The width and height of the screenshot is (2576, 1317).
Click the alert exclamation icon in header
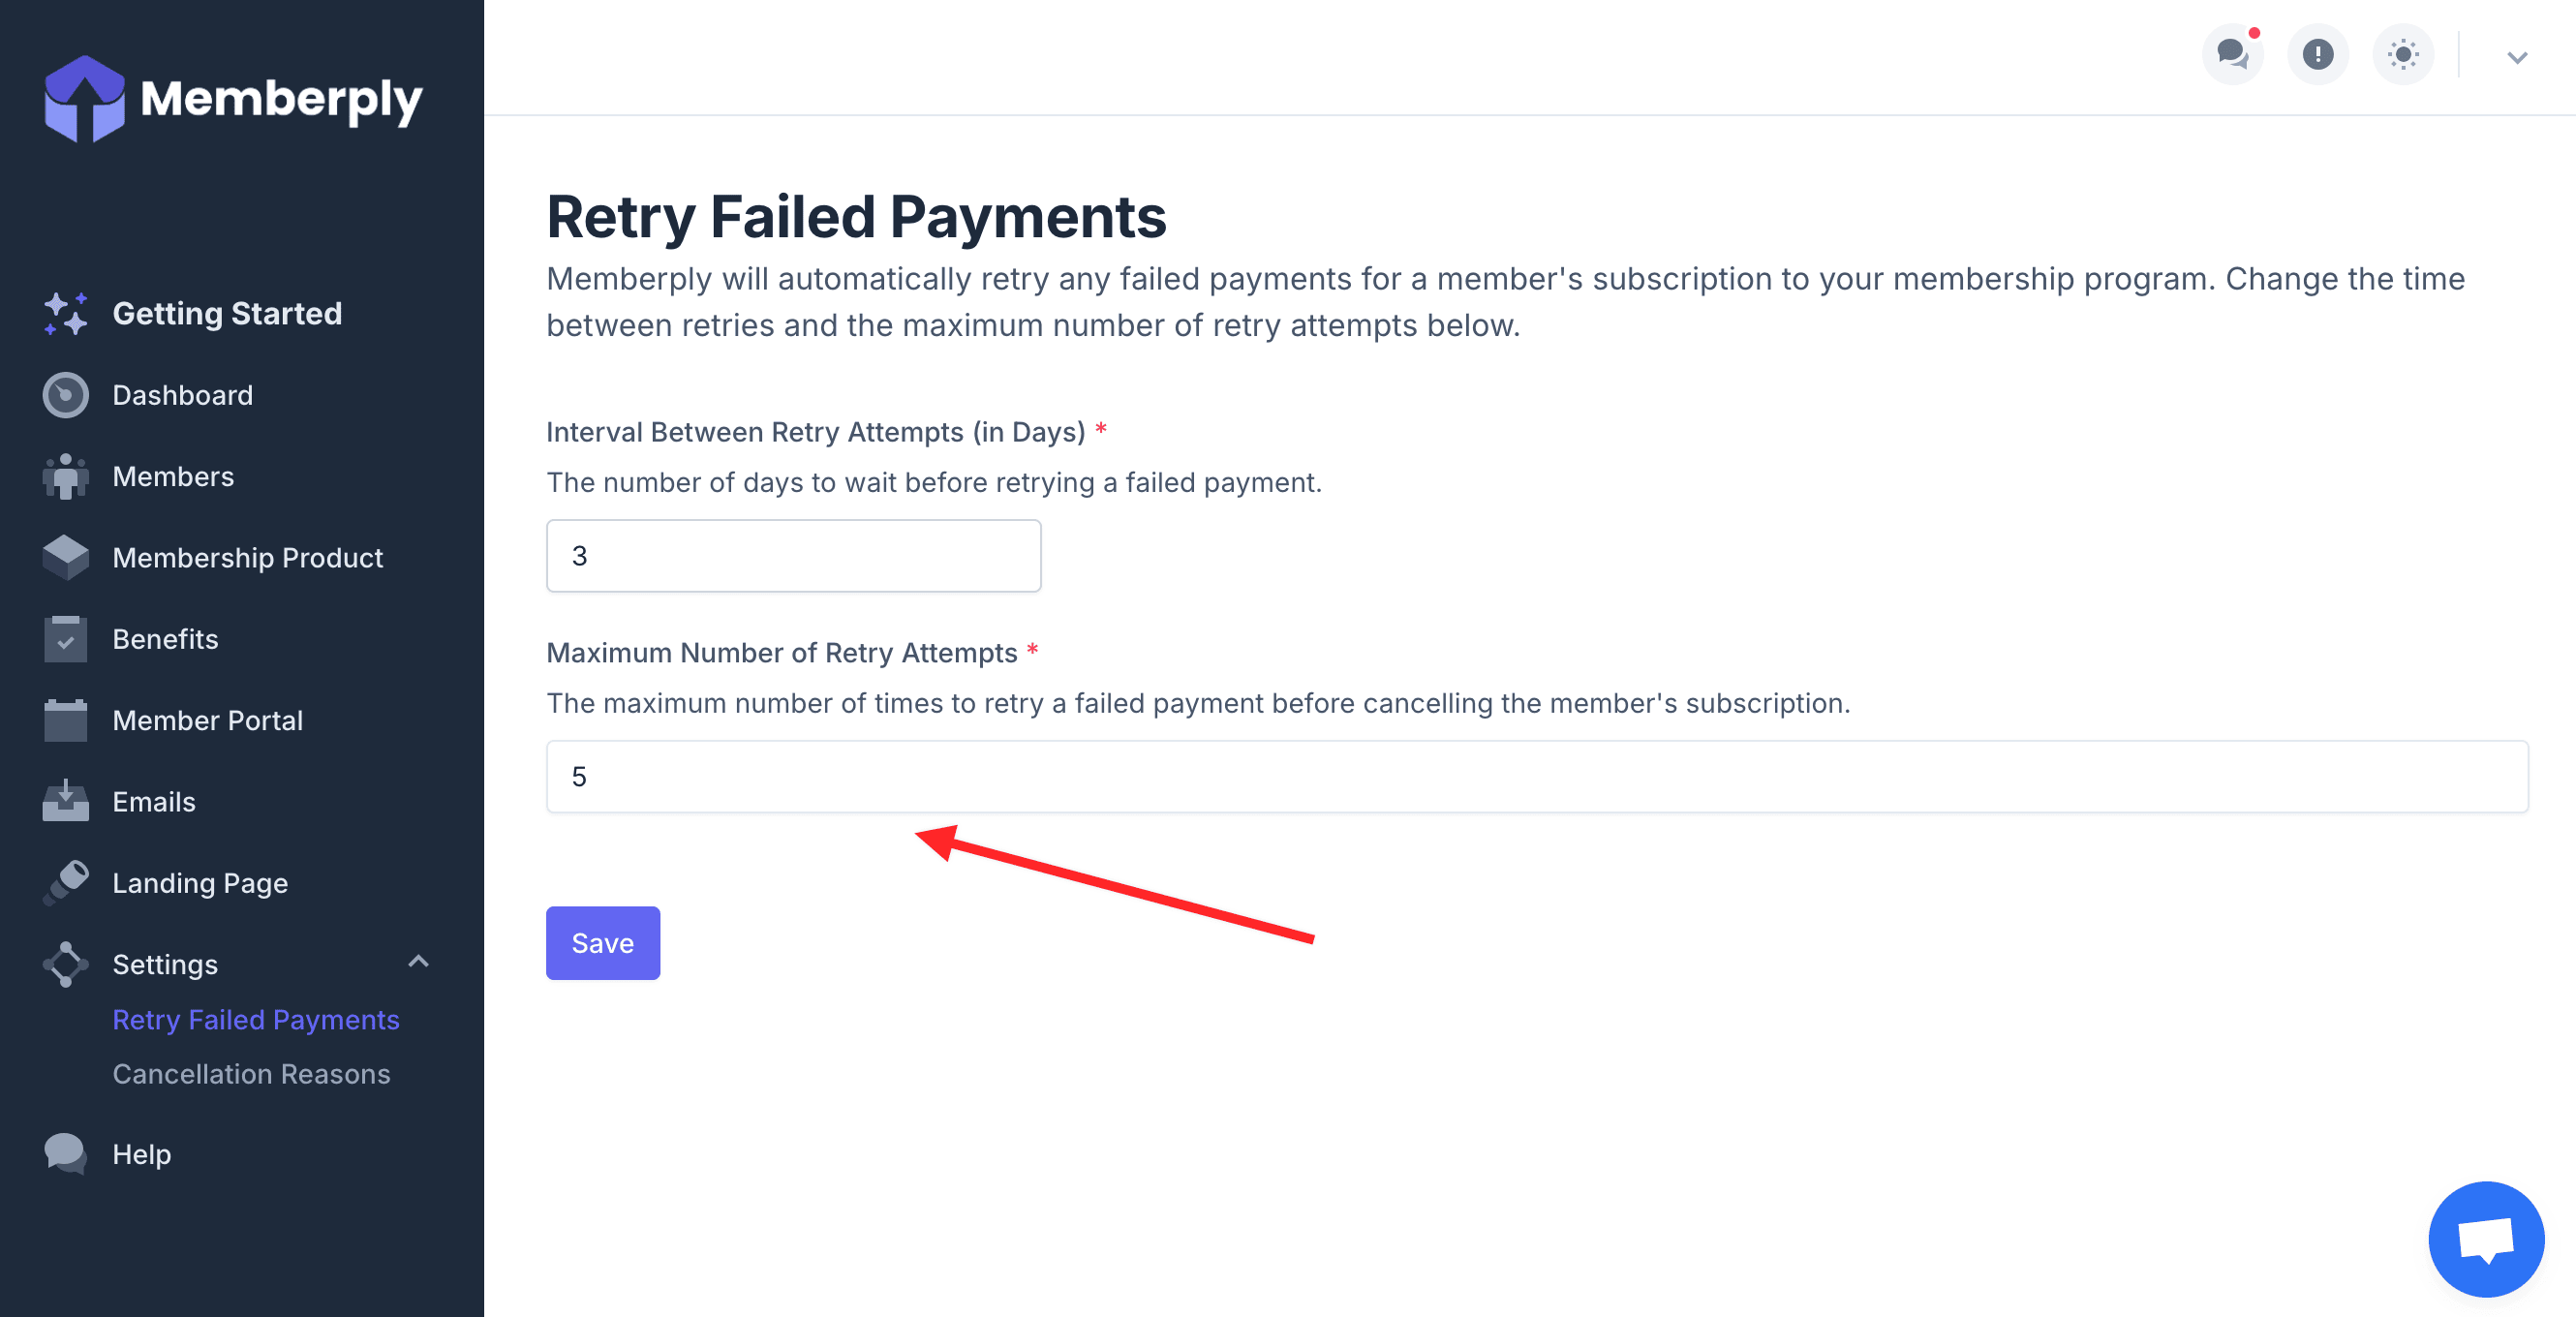2317,54
